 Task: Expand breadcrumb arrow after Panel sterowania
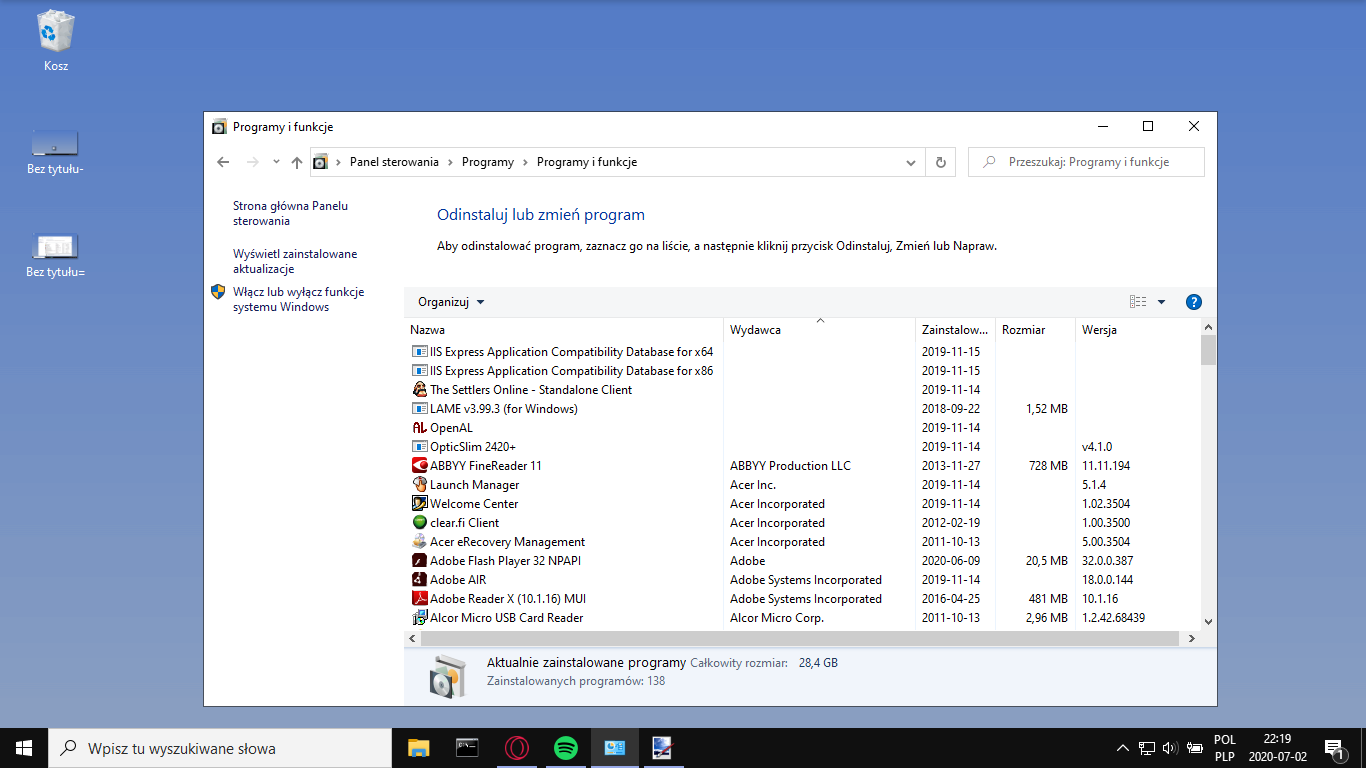451,162
